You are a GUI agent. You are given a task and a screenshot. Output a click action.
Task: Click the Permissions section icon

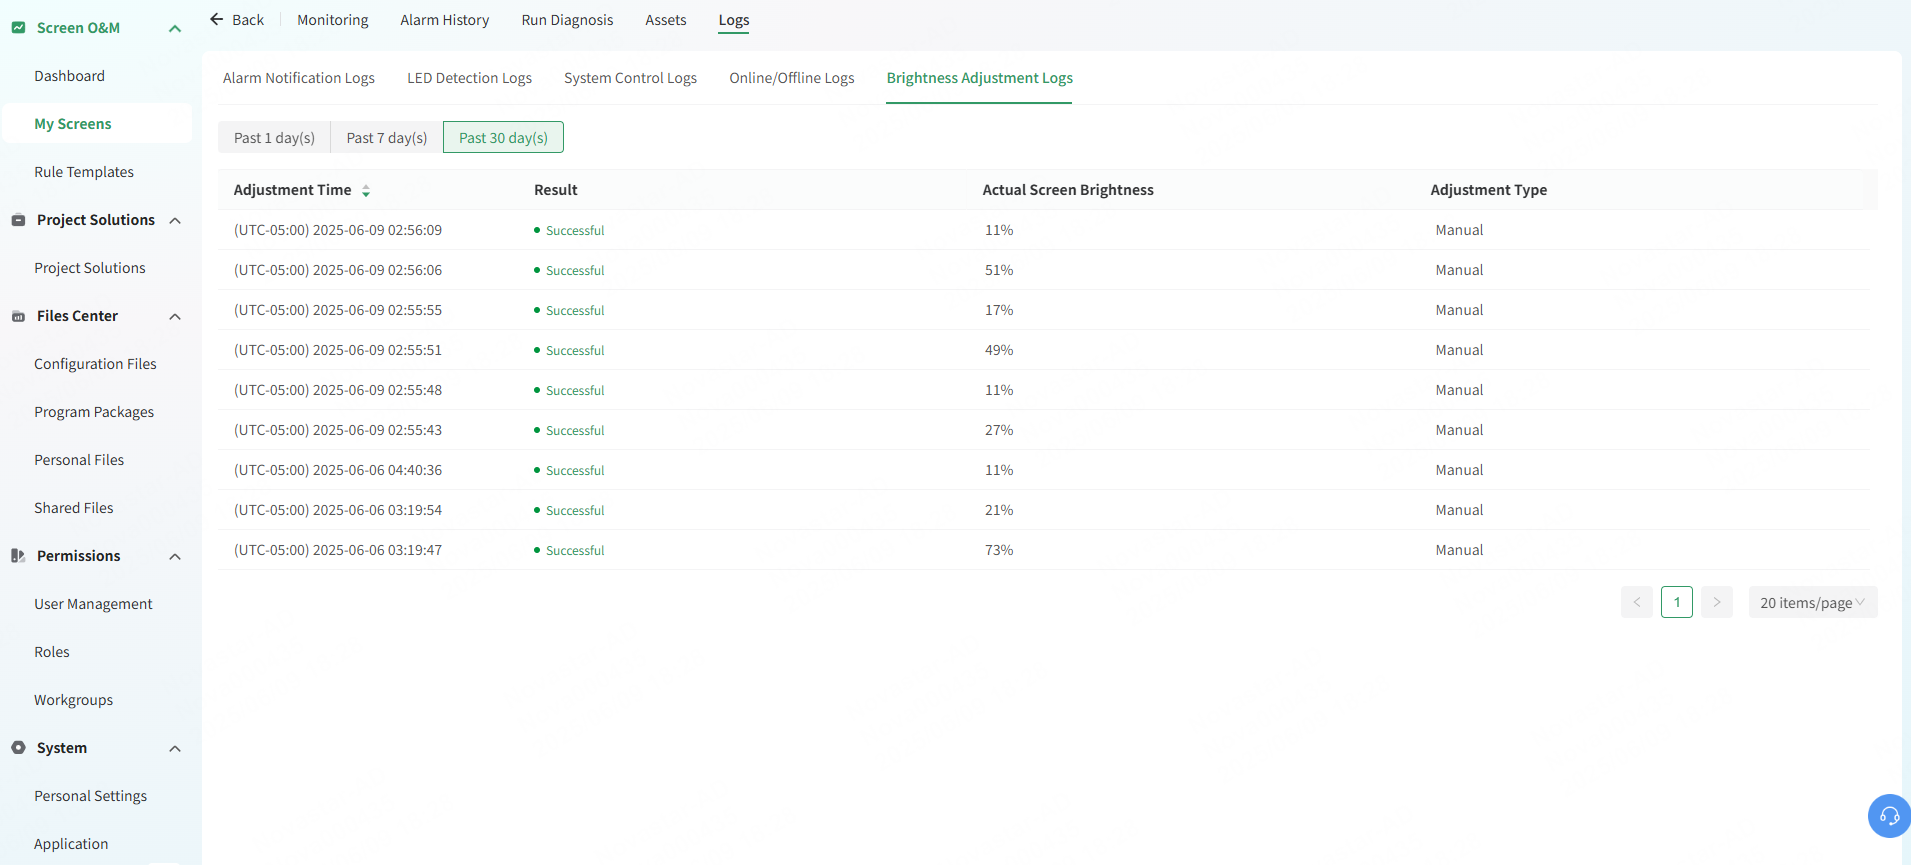pos(18,556)
